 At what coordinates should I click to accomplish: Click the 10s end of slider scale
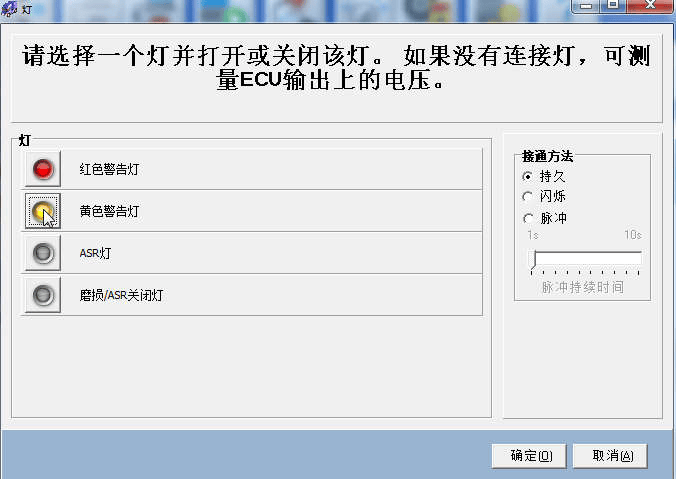[633, 235]
